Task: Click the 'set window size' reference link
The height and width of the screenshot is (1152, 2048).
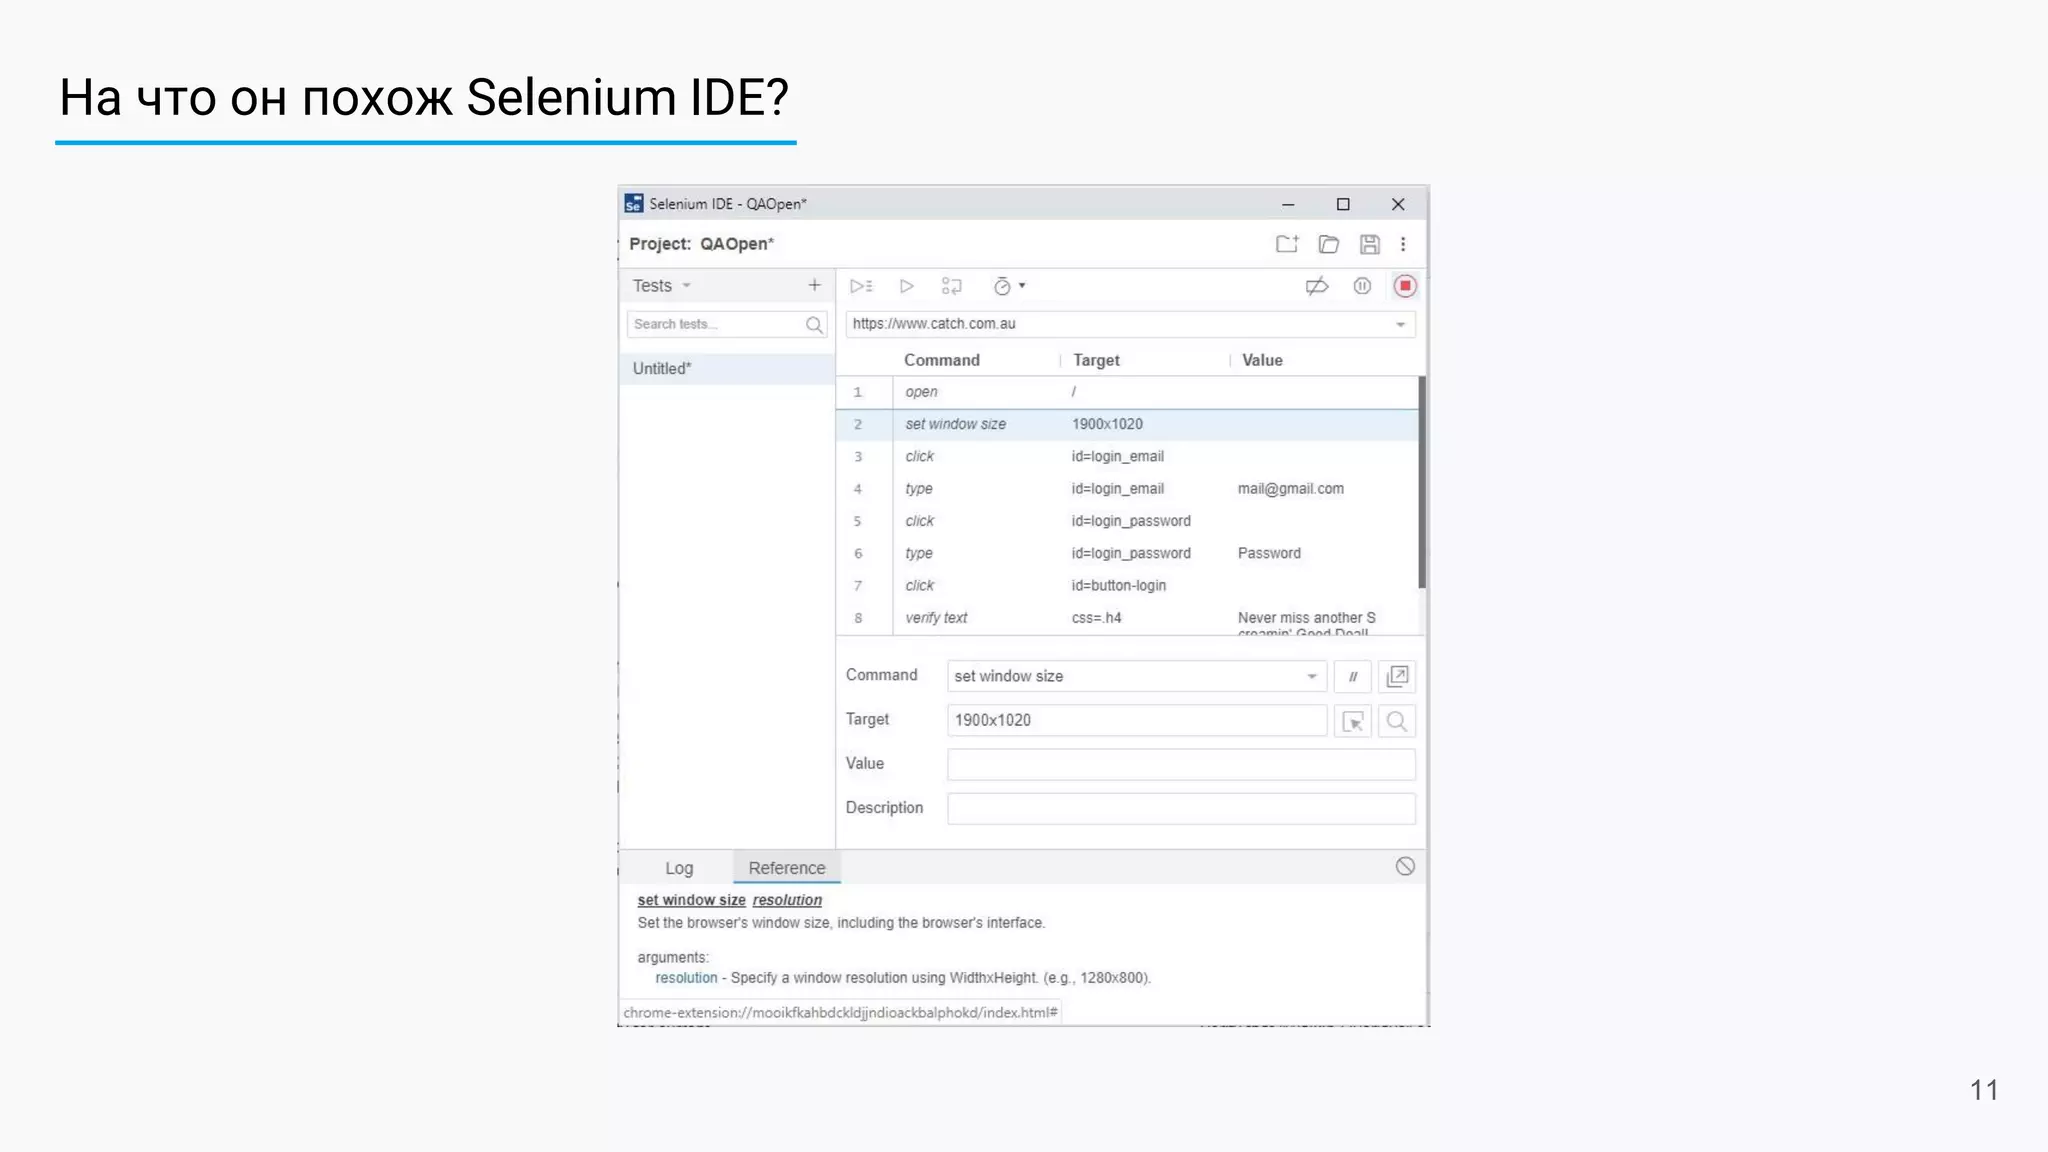Action: point(691,900)
